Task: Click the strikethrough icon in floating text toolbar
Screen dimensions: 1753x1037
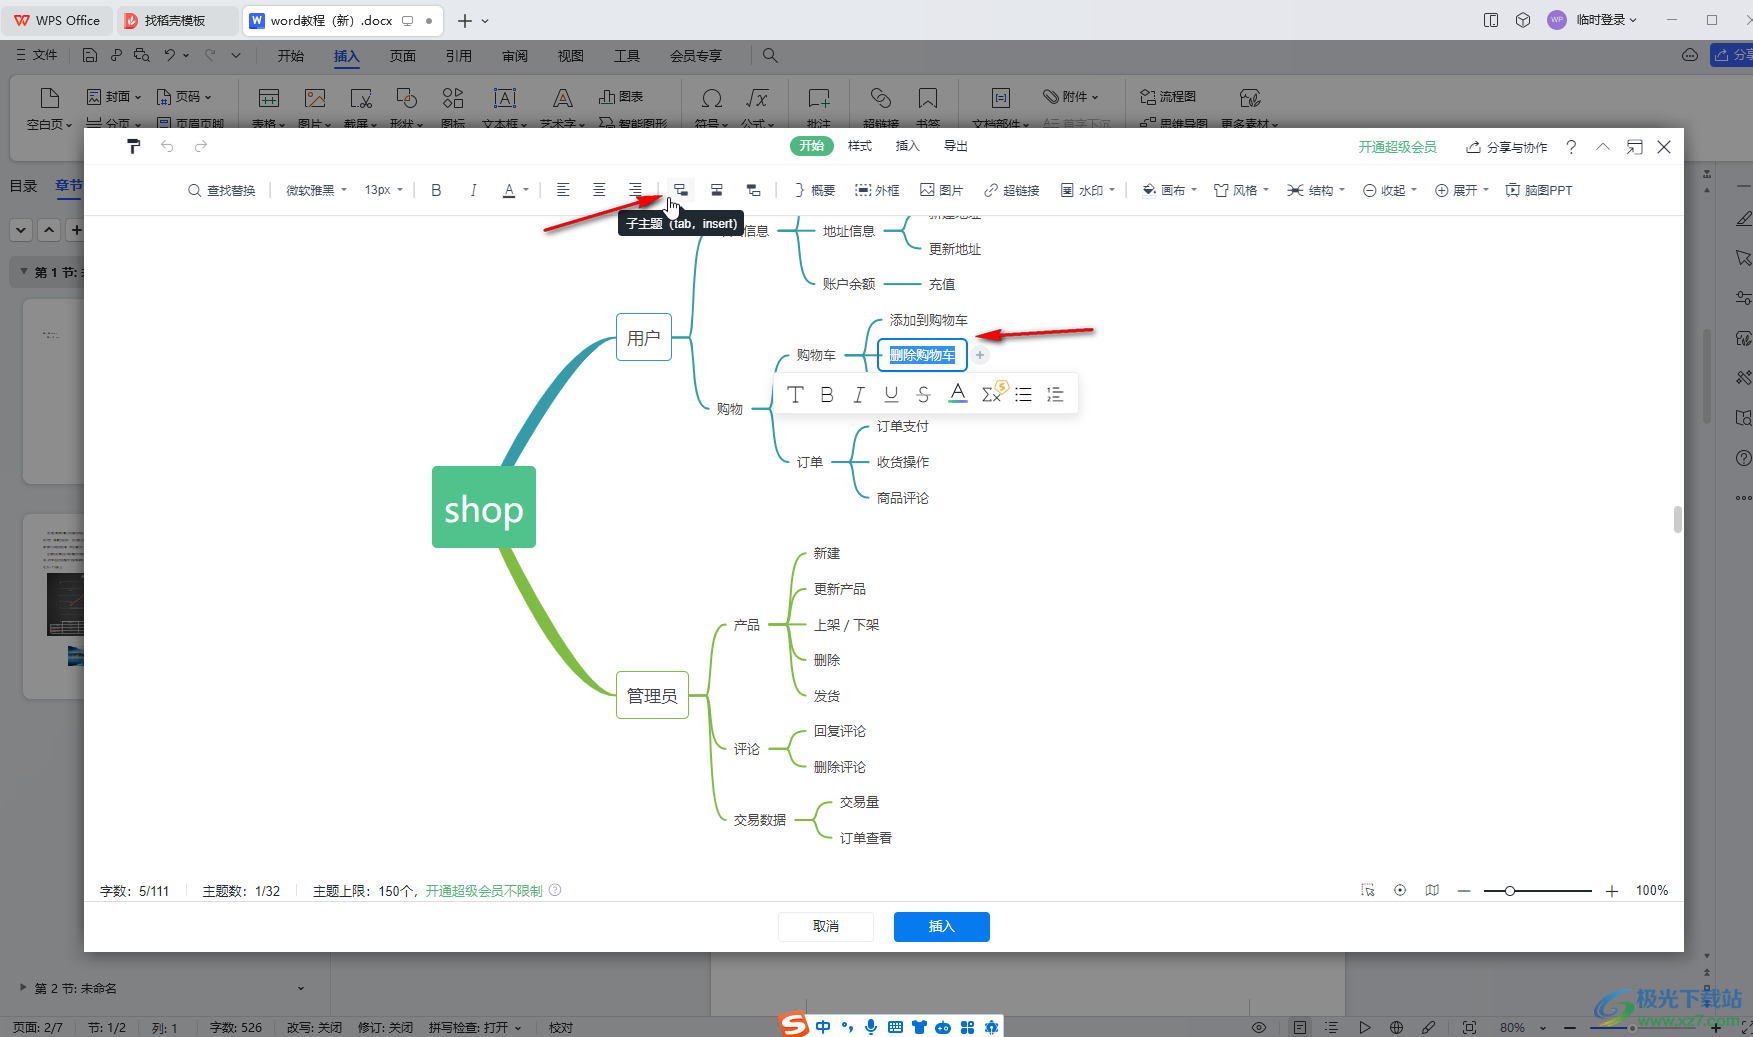Action: 923,394
